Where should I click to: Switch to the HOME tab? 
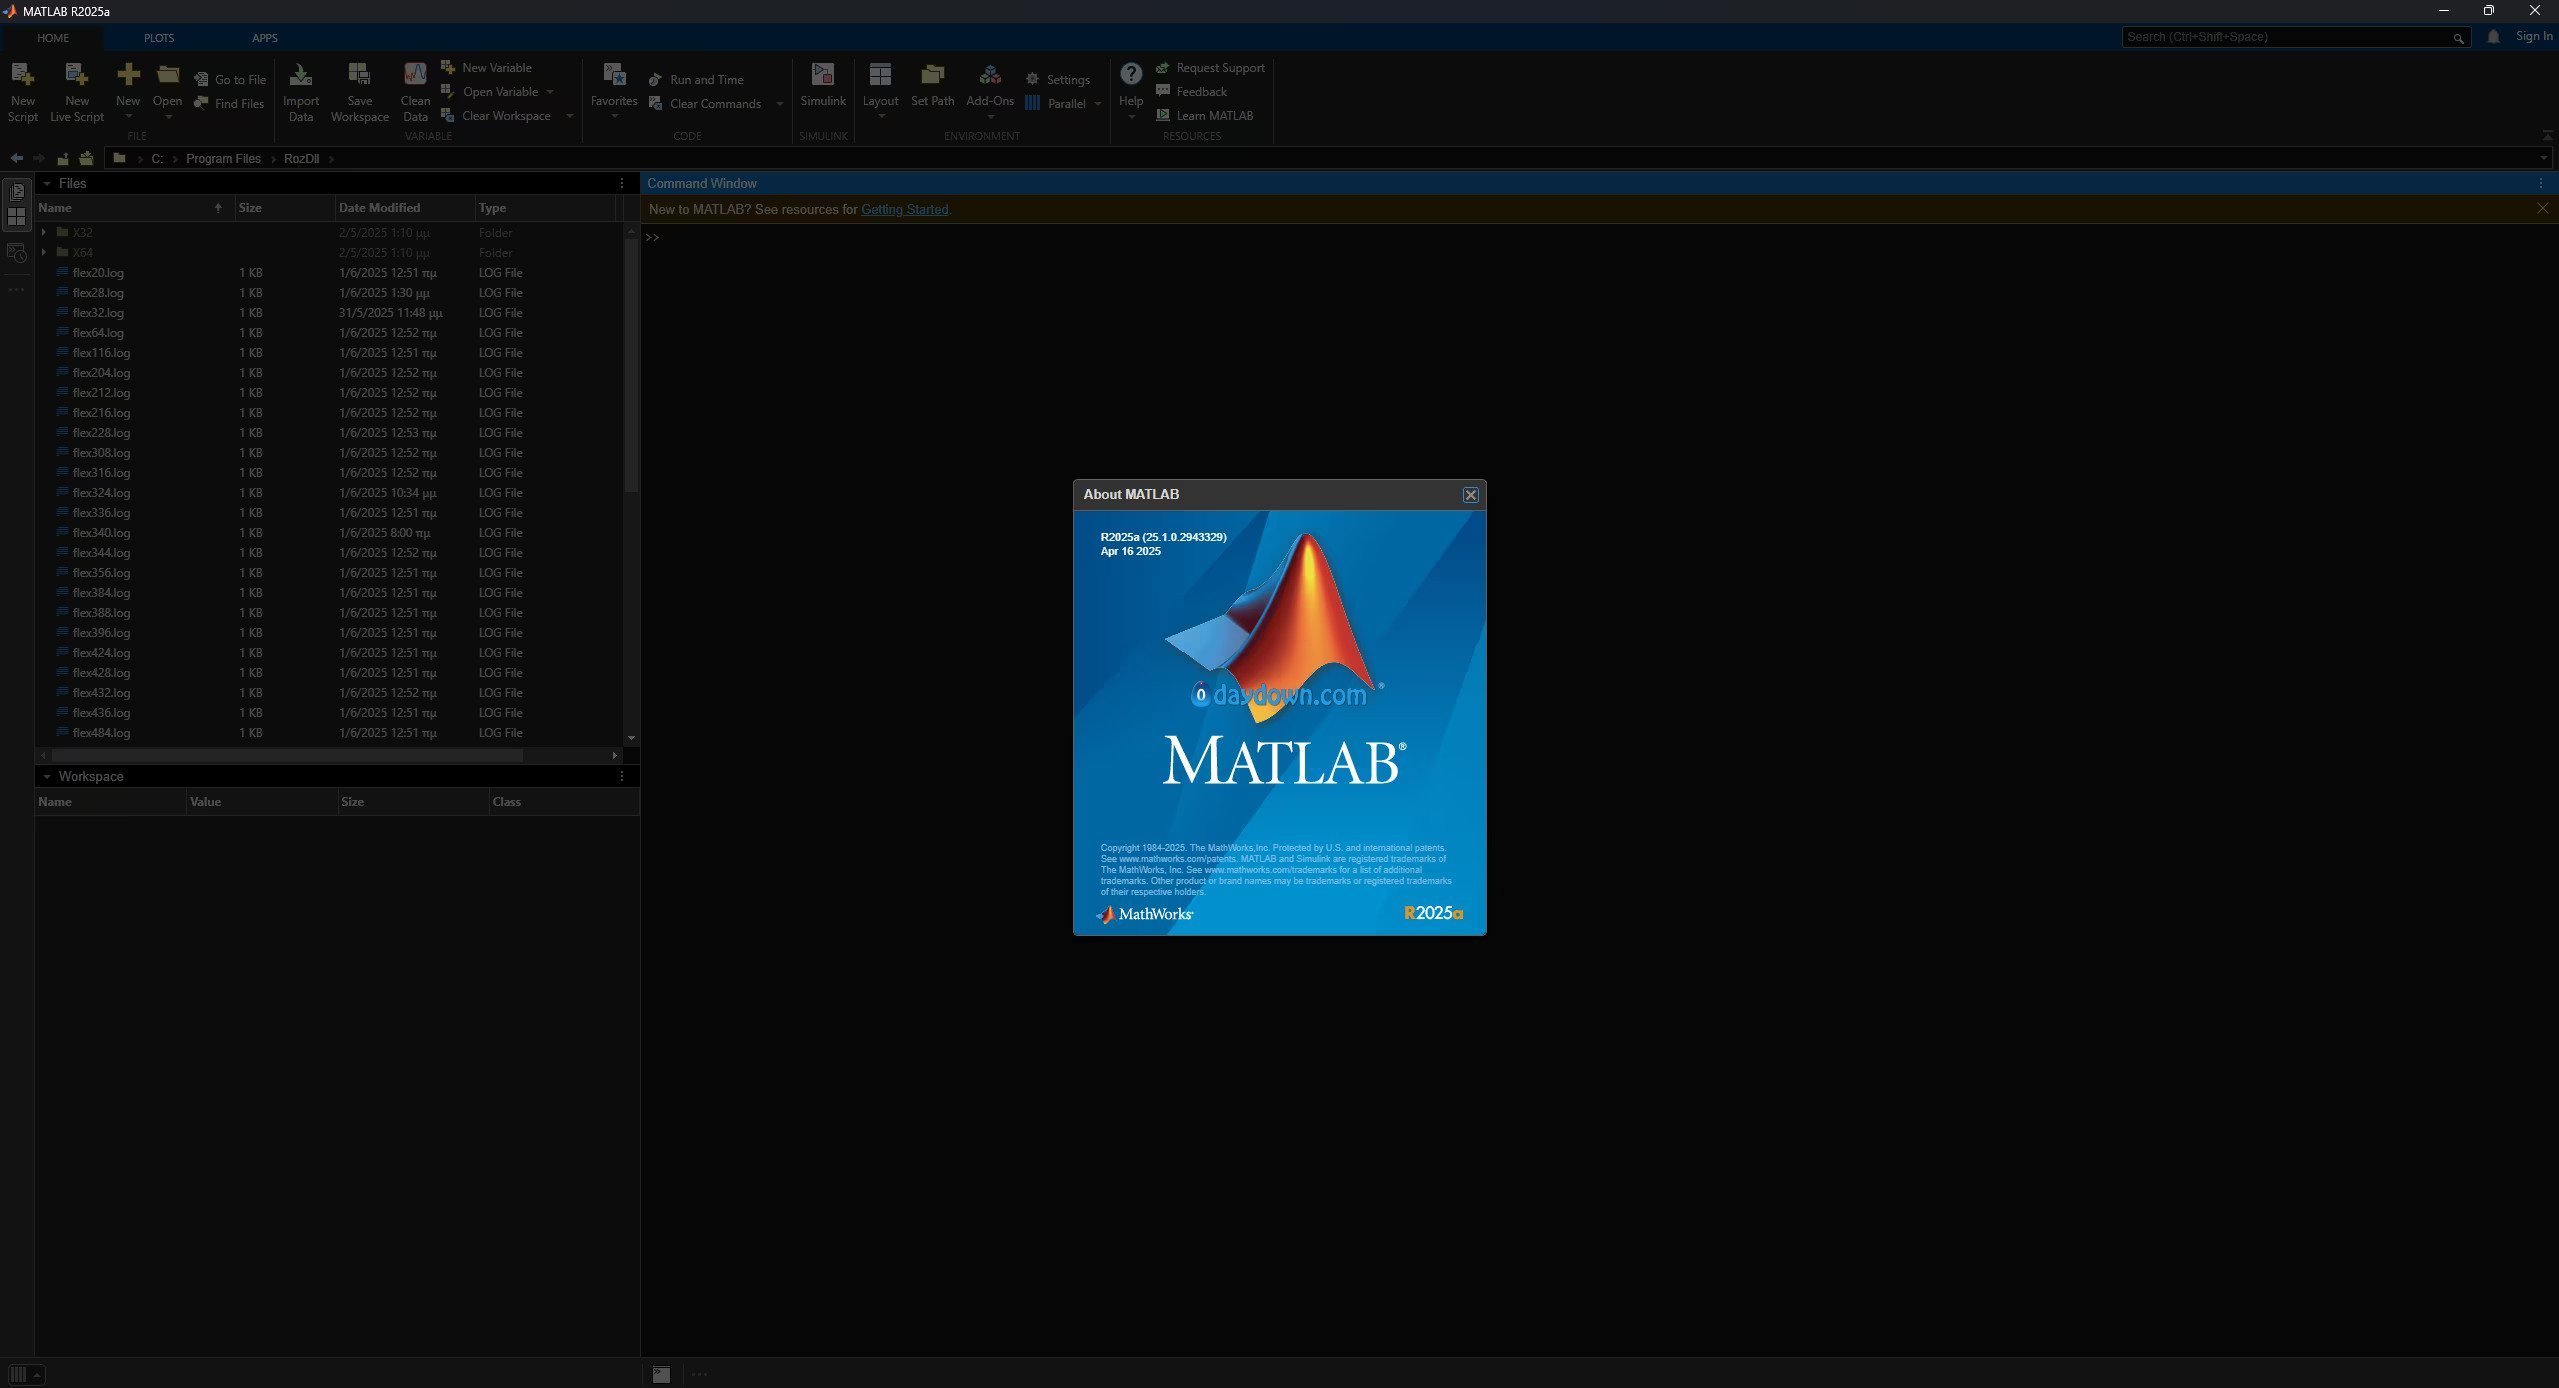pyautogui.click(x=53, y=38)
